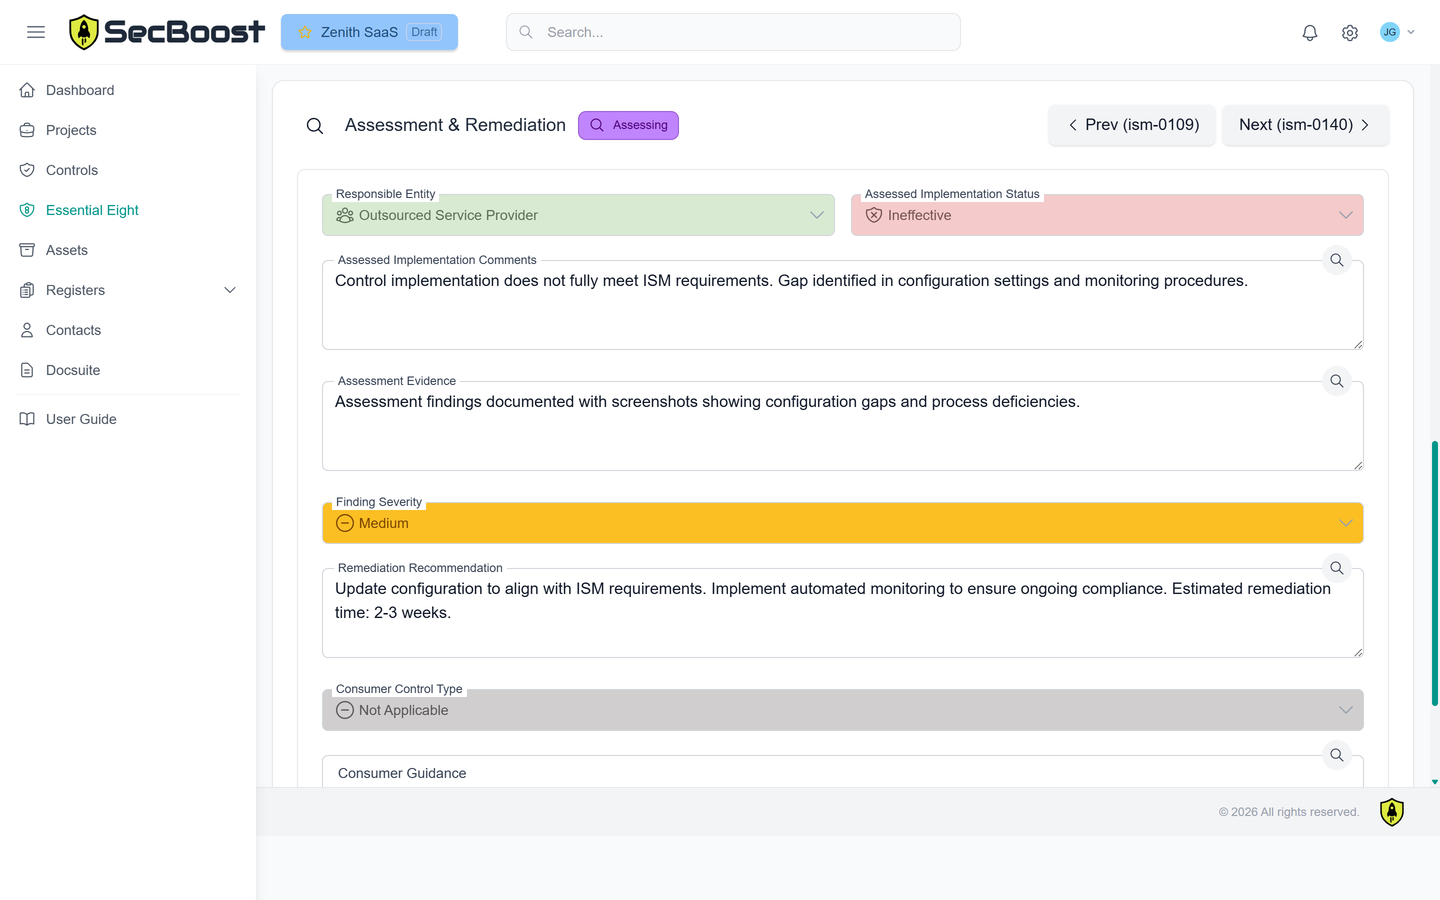1440x900 pixels.
Task: Open the User Guide from the sidebar
Action: 81,419
